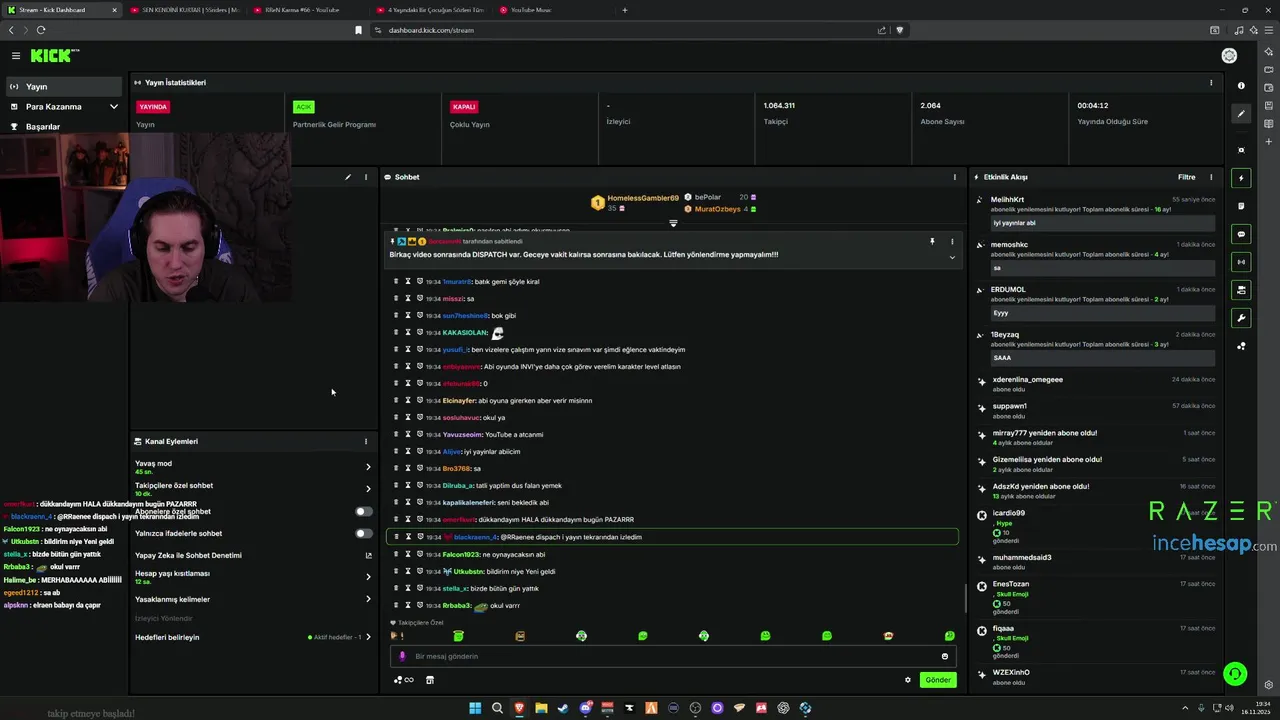Expand the chat leaderboard arrow
Viewport: 1280px width, 720px height.
pyautogui.click(x=673, y=223)
